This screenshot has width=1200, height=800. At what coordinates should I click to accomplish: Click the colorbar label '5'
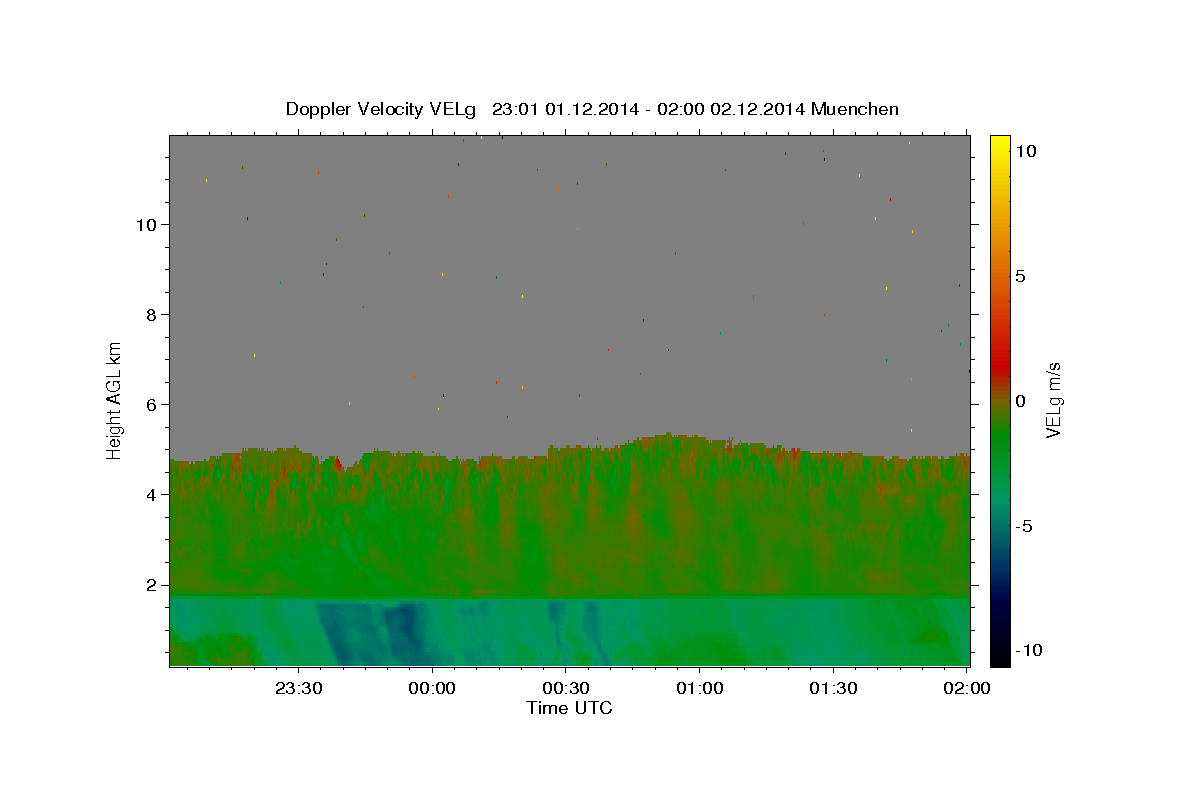[1020, 276]
